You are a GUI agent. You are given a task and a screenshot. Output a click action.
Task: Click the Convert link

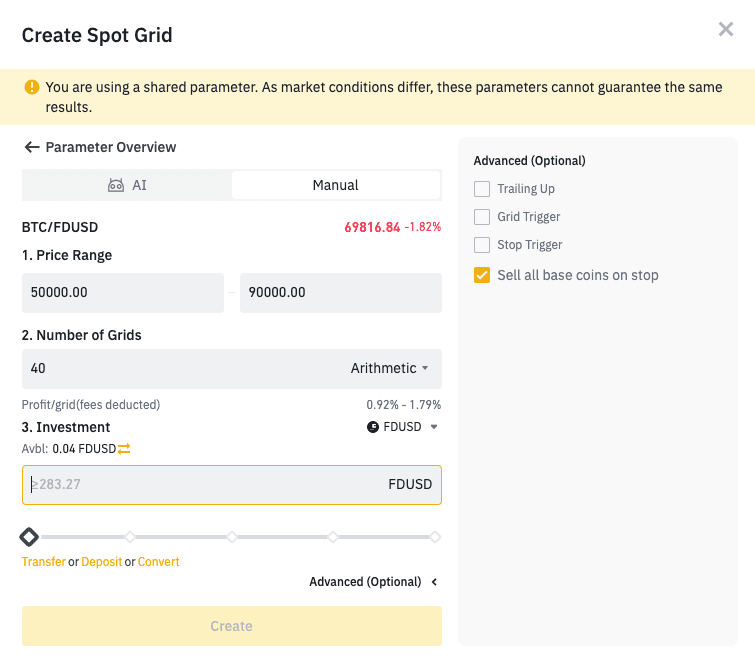(159, 562)
